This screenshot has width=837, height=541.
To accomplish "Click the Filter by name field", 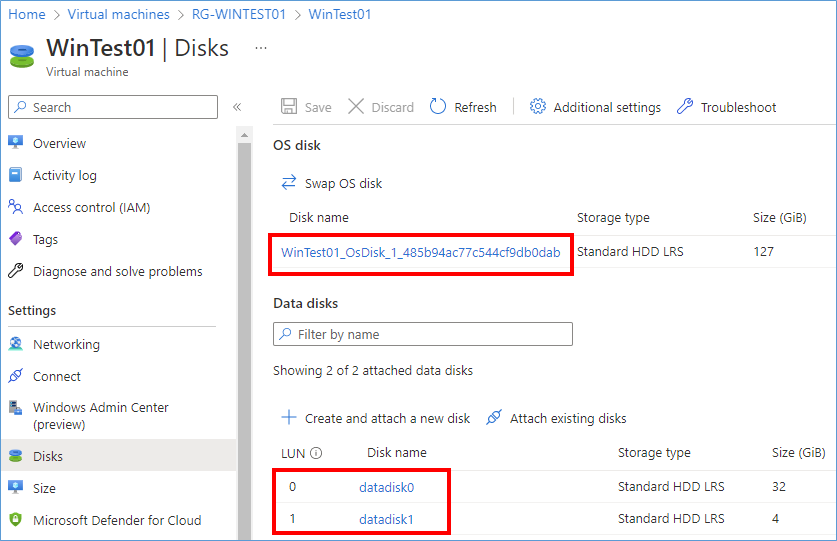I will point(423,334).
